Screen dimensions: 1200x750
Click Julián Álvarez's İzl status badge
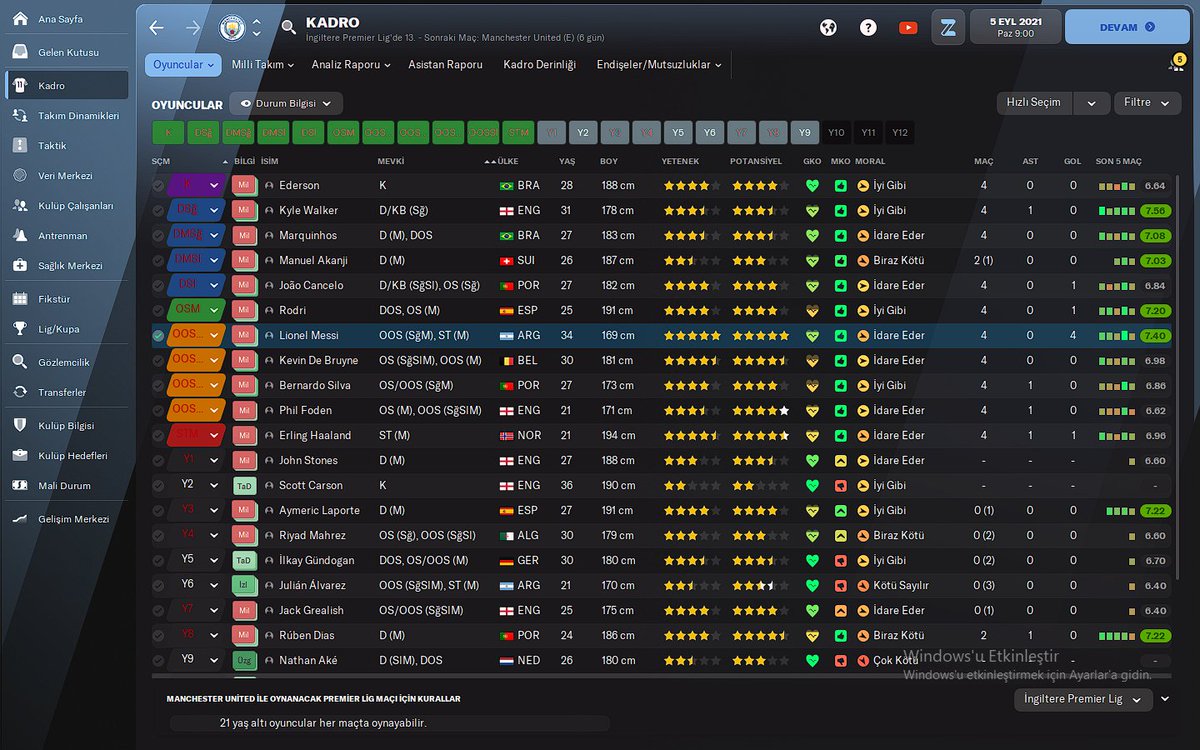pyautogui.click(x=245, y=586)
